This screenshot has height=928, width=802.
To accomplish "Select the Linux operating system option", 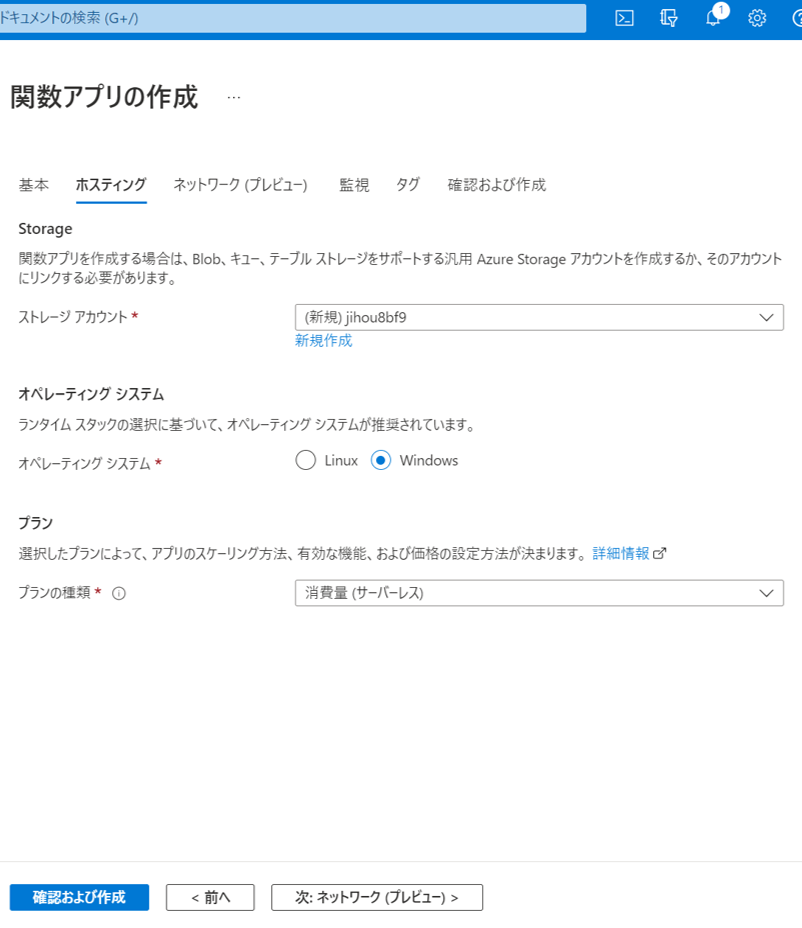I will pyautogui.click(x=306, y=461).
